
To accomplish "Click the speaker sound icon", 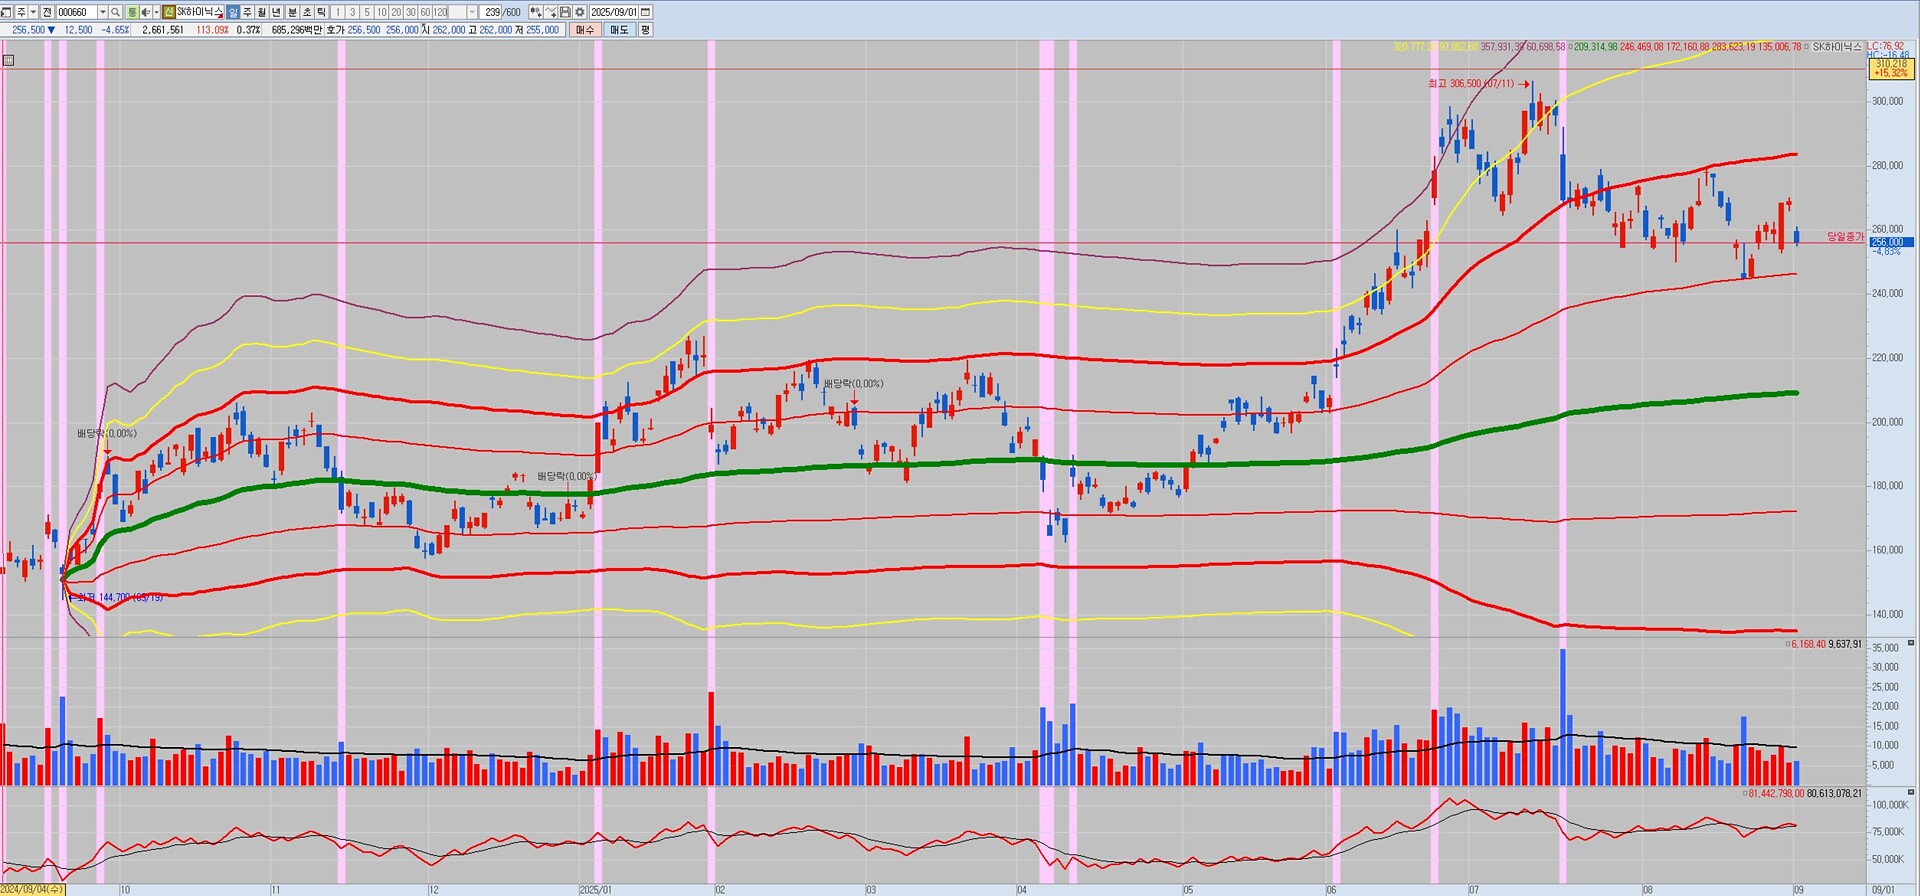I will [146, 12].
